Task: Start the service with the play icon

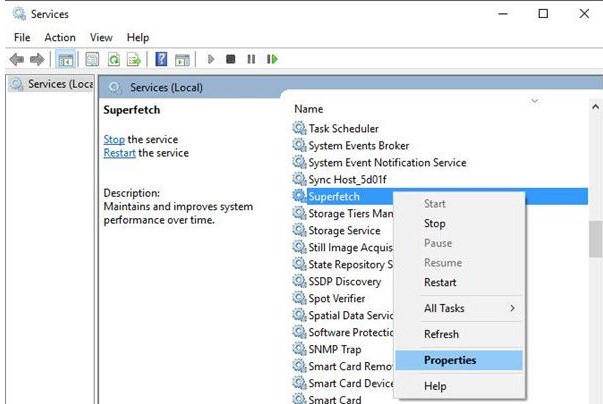Action: click(210, 59)
